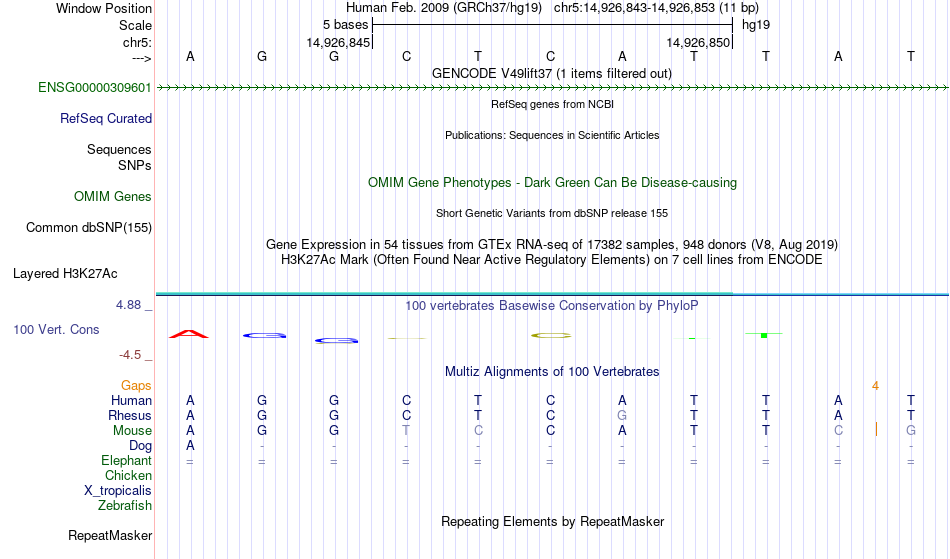
Task: Click the chr5: base position label
Action: (138, 42)
